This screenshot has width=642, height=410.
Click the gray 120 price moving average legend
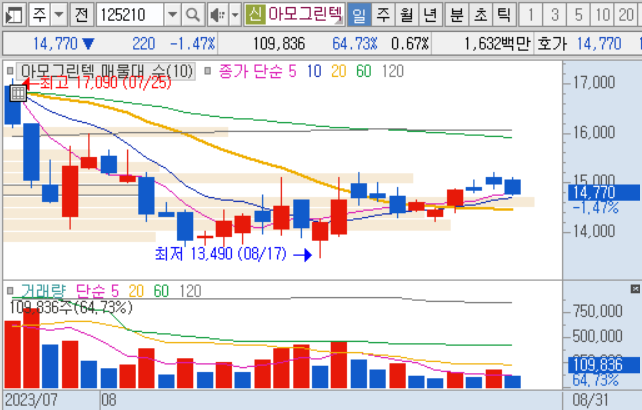[x=393, y=71]
